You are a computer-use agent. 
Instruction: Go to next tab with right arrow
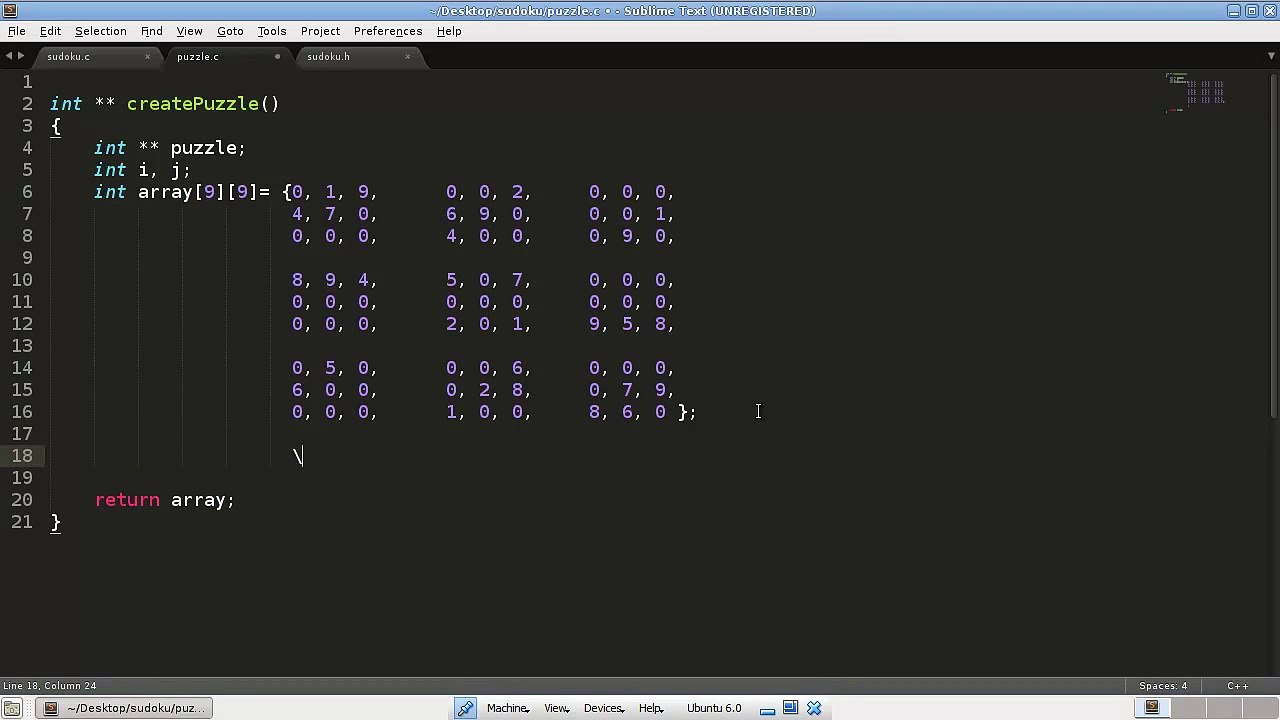(23, 57)
